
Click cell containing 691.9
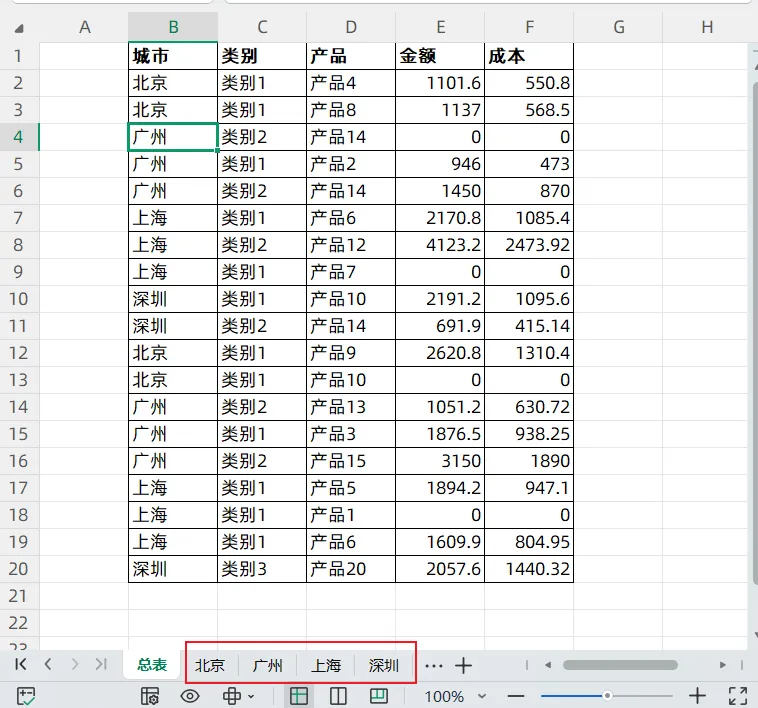pos(440,326)
